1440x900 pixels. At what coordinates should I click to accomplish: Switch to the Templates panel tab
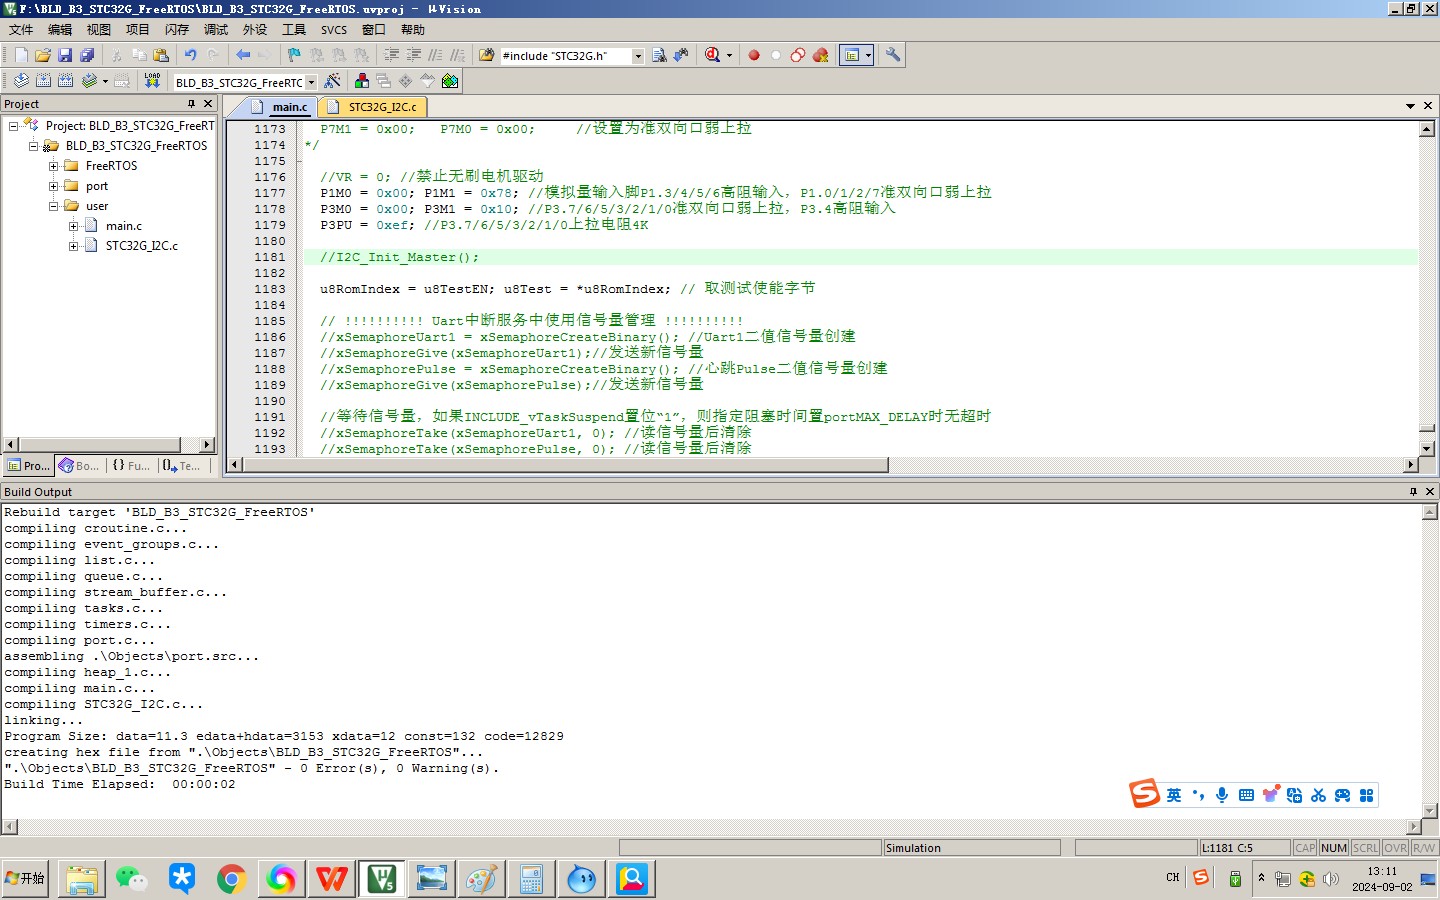[182, 466]
